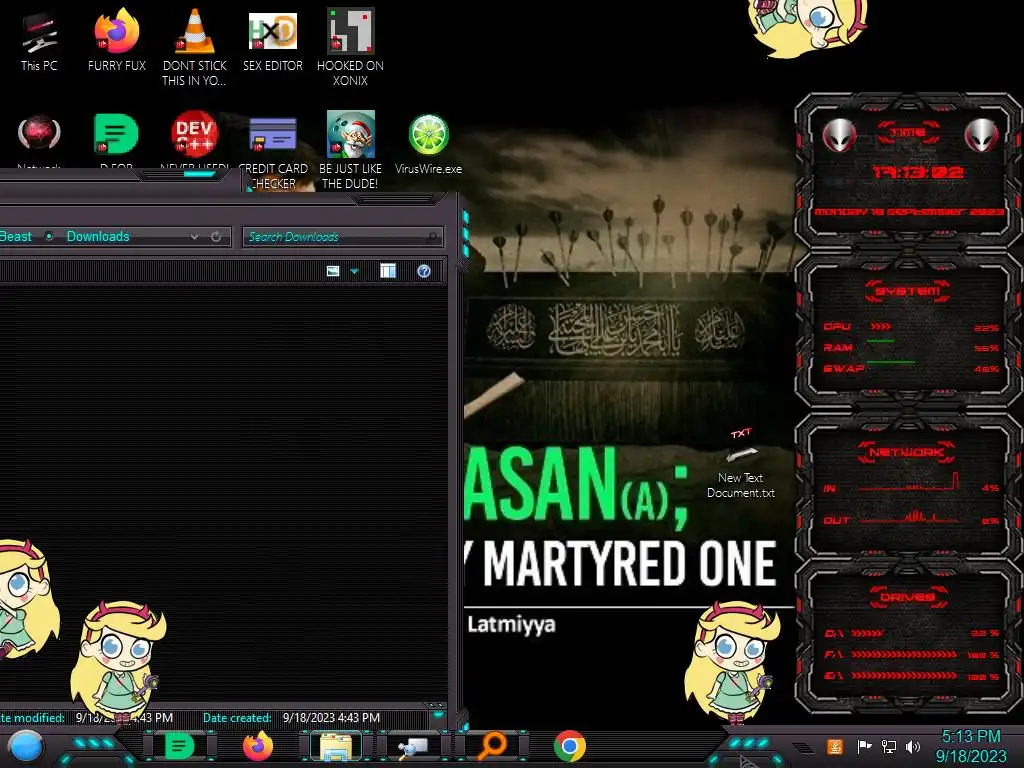Click the Date created value in details pane
The width and height of the screenshot is (1024, 768).
[x=331, y=718]
